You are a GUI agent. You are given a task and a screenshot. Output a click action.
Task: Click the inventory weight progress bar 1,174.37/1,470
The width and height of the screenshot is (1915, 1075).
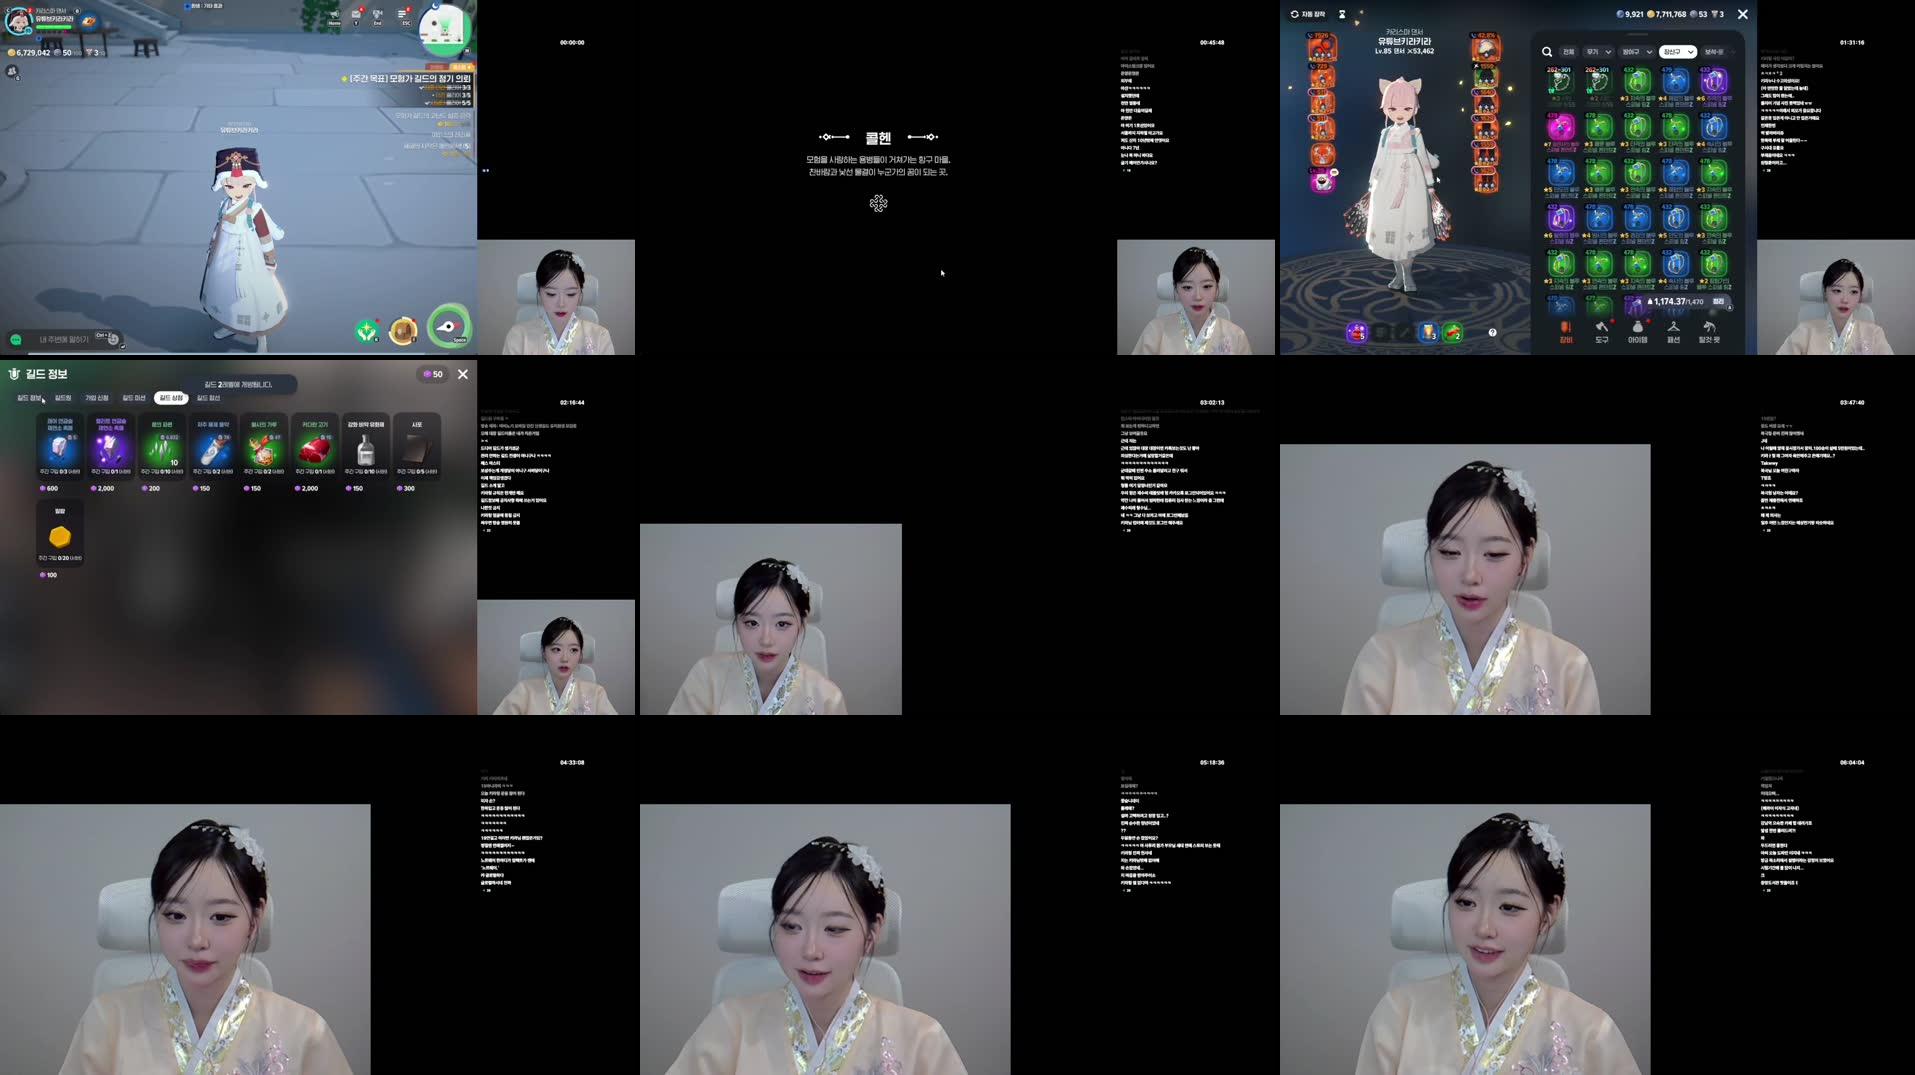1680,302
